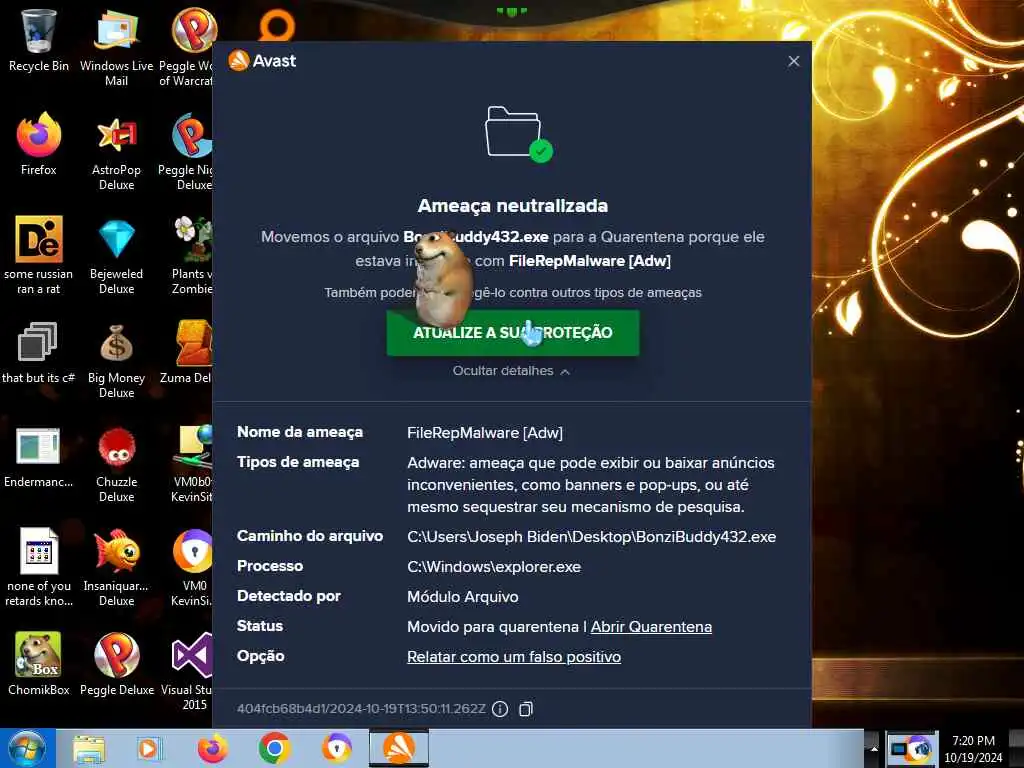Select Chuzzle Deluxe desktop icon
Screen dimensions: 1024x768
pyautogui.click(x=116, y=464)
